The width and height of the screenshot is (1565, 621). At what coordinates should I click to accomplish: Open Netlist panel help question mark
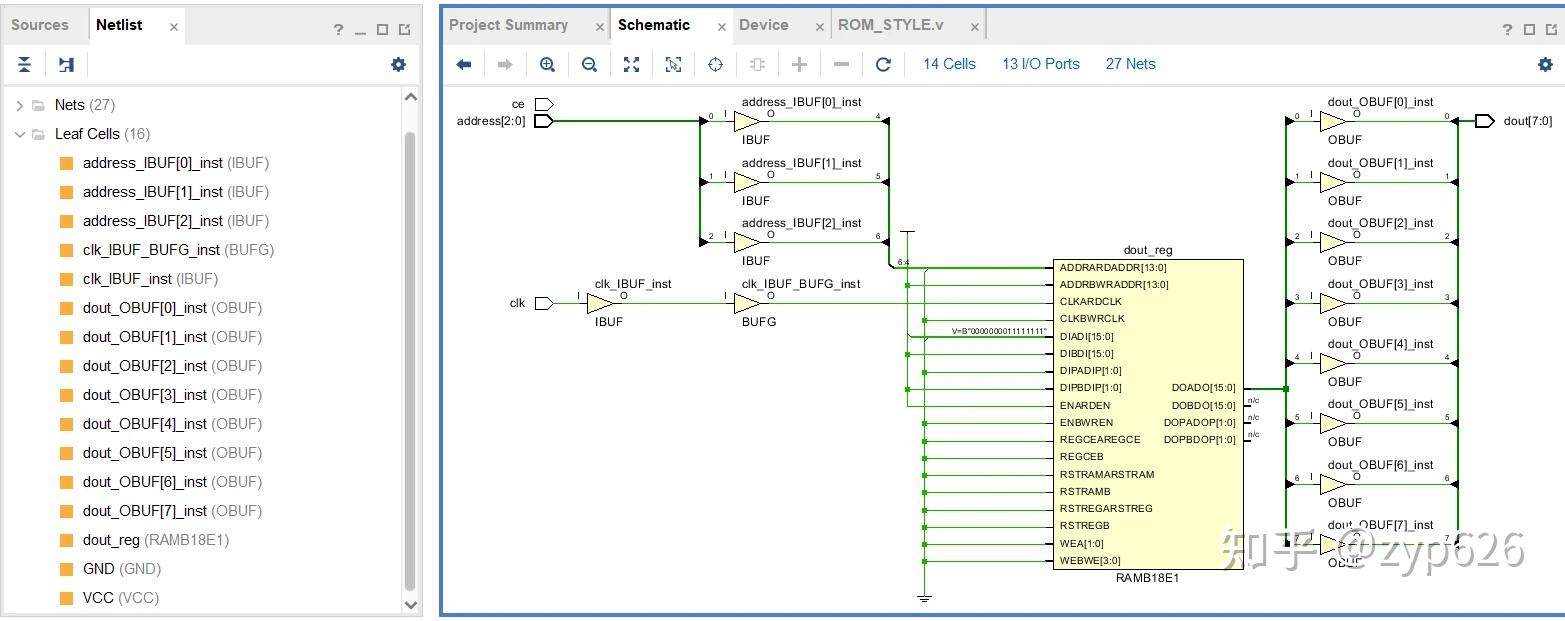coord(338,29)
